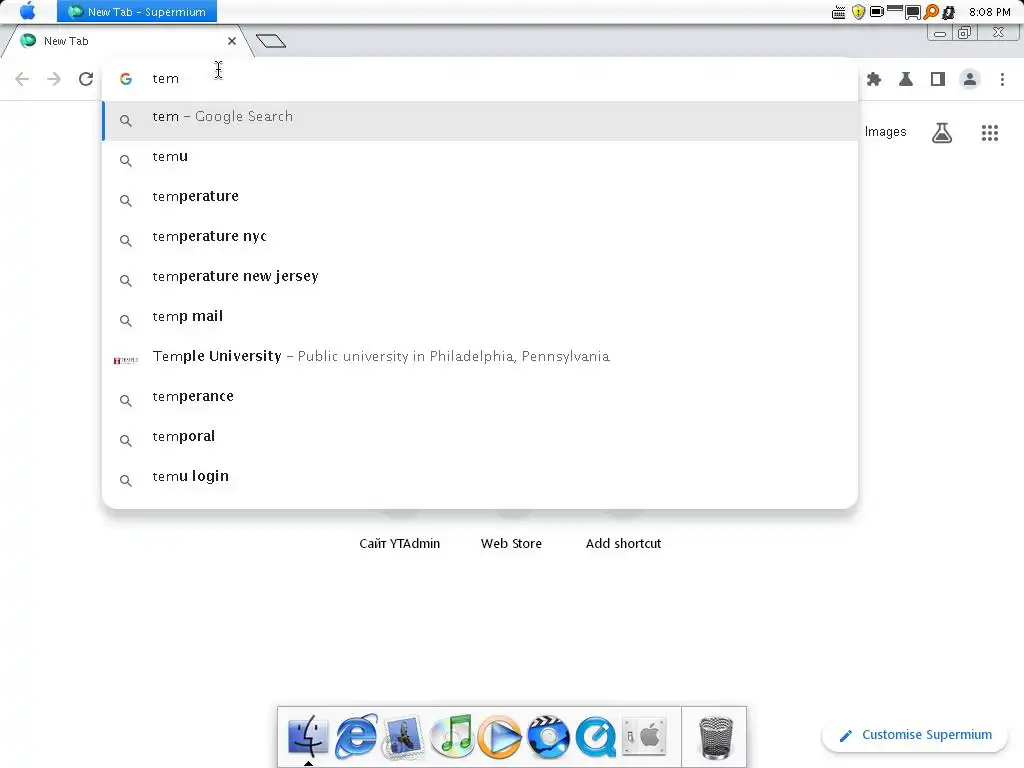Image resolution: width=1024 pixels, height=768 pixels.
Task: Open the three-dot browser menu
Action: [x=1002, y=79]
